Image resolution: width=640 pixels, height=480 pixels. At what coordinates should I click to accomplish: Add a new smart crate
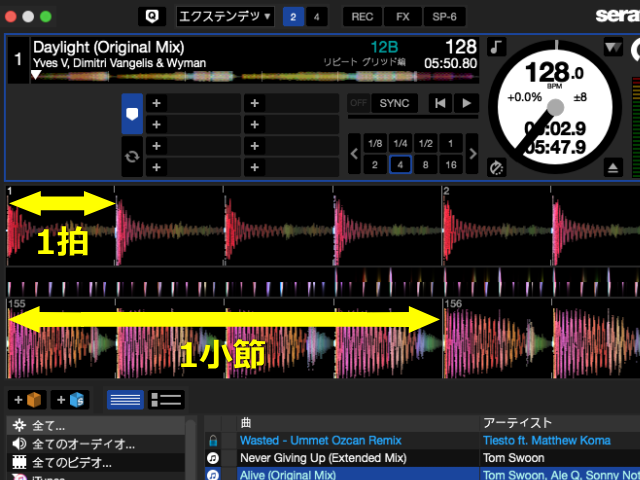click(70, 400)
